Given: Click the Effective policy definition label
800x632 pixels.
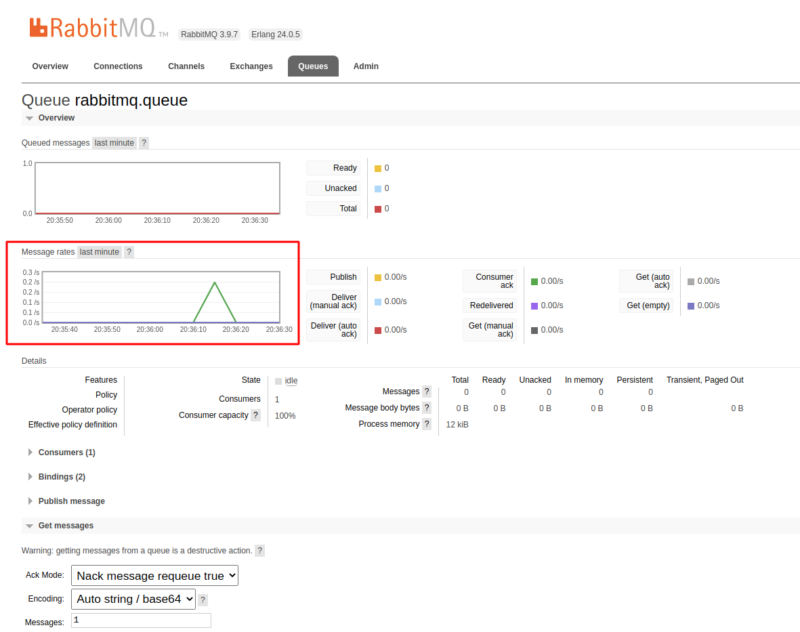Looking at the screenshot, I should (x=72, y=424).
